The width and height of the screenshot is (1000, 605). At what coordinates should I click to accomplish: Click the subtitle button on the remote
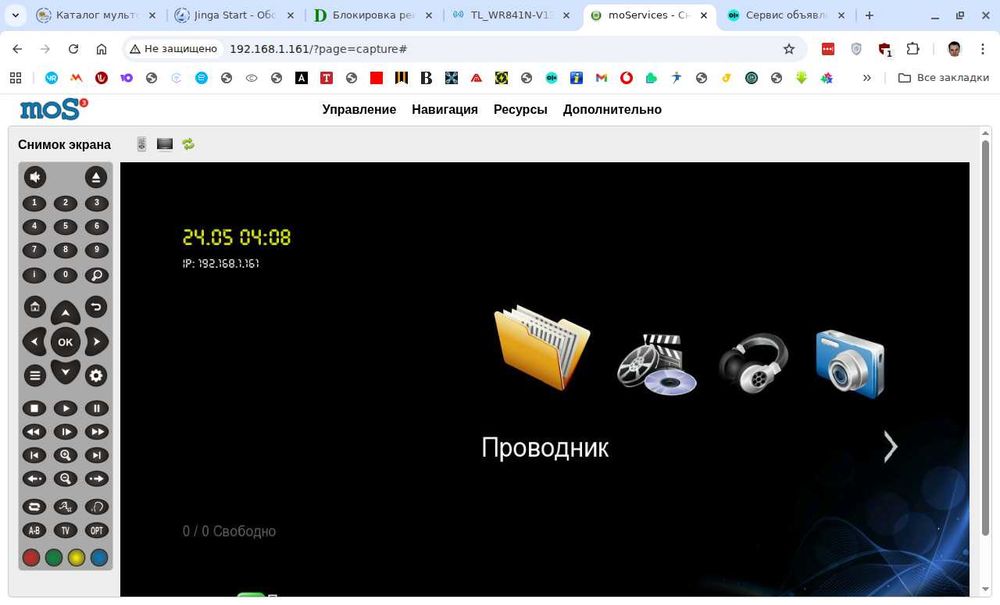click(65, 507)
